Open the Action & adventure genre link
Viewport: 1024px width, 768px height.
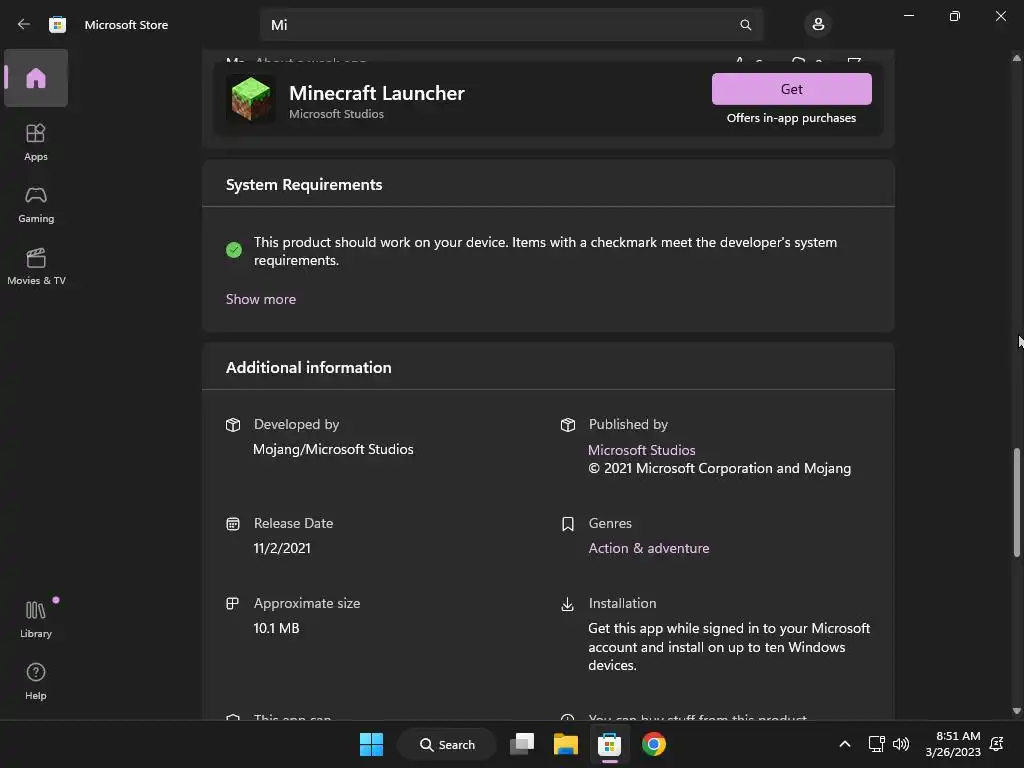[x=648, y=548]
